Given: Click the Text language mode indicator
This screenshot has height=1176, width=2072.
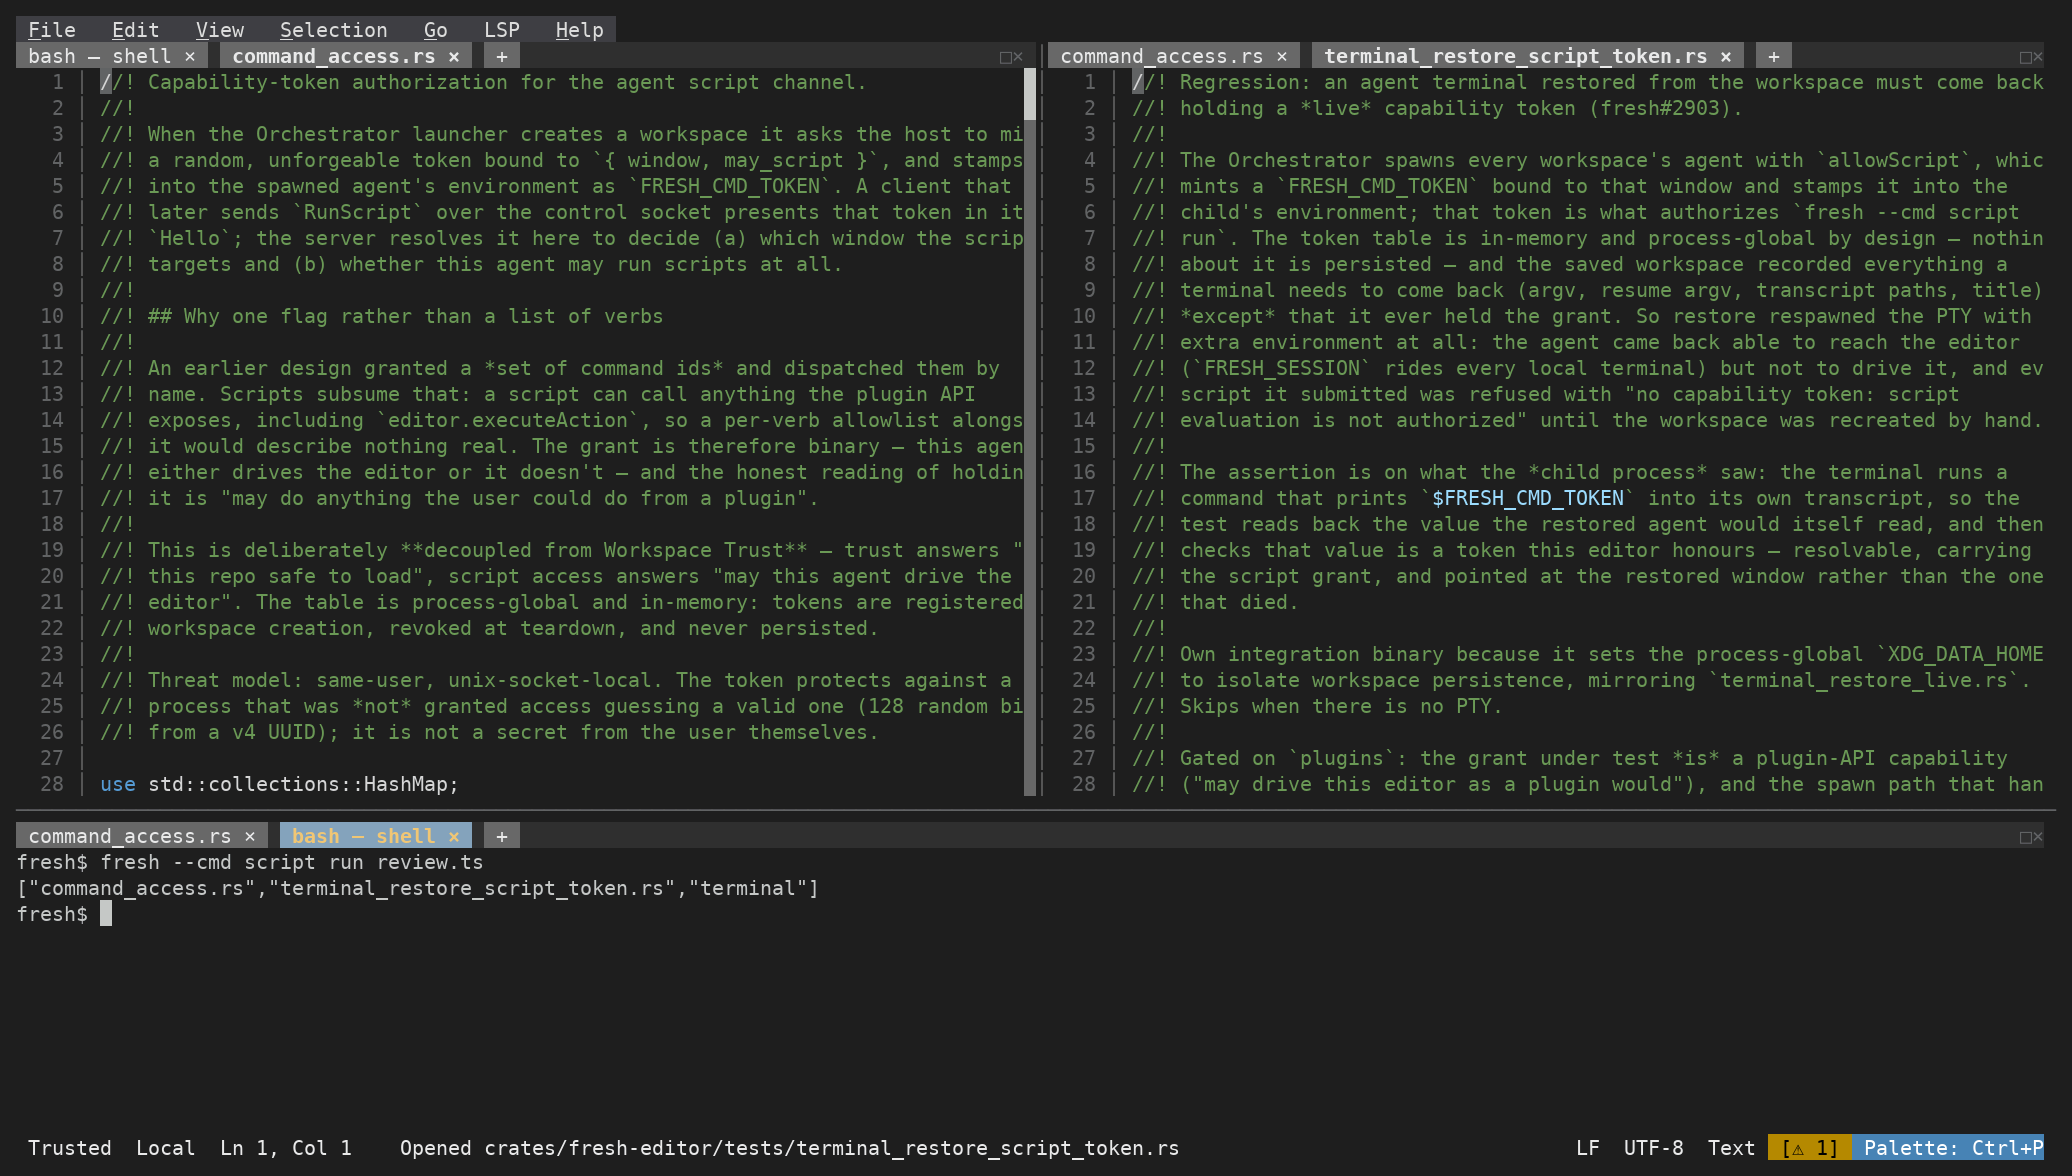Looking at the screenshot, I should point(1731,1148).
